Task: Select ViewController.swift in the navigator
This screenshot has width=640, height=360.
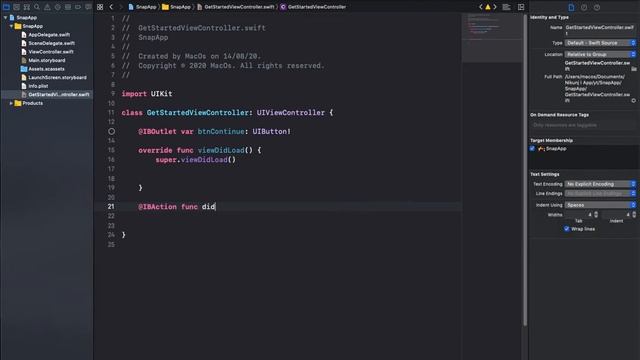Action: (47, 52)
